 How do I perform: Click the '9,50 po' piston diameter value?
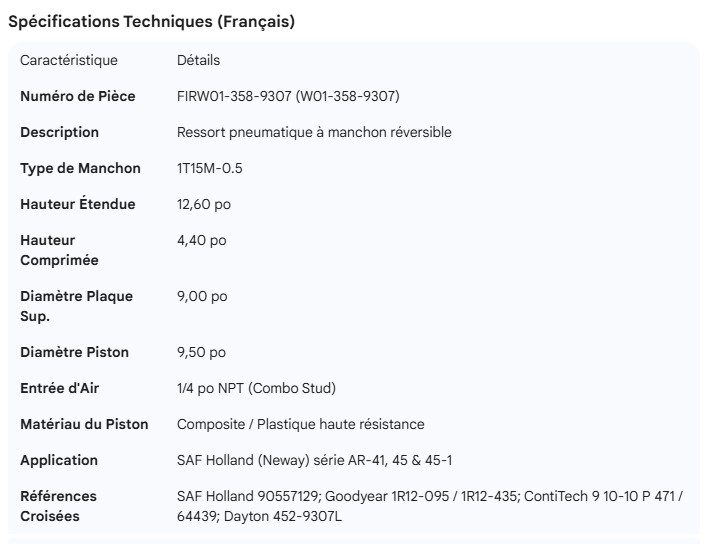(x=201, y=352)
